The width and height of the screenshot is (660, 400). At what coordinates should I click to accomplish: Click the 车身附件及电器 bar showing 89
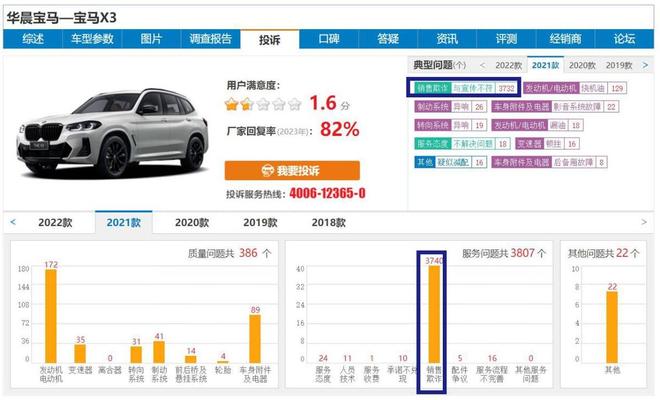(x=255, y=339)
